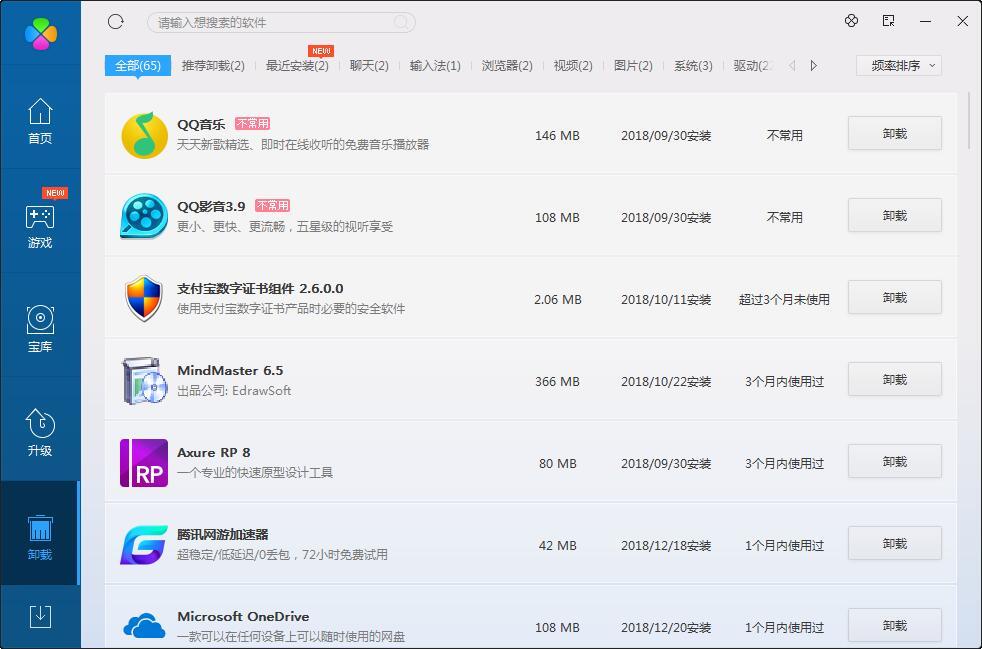
Task: Select the Axure RP 8 icon
Action: coord(143,461)
